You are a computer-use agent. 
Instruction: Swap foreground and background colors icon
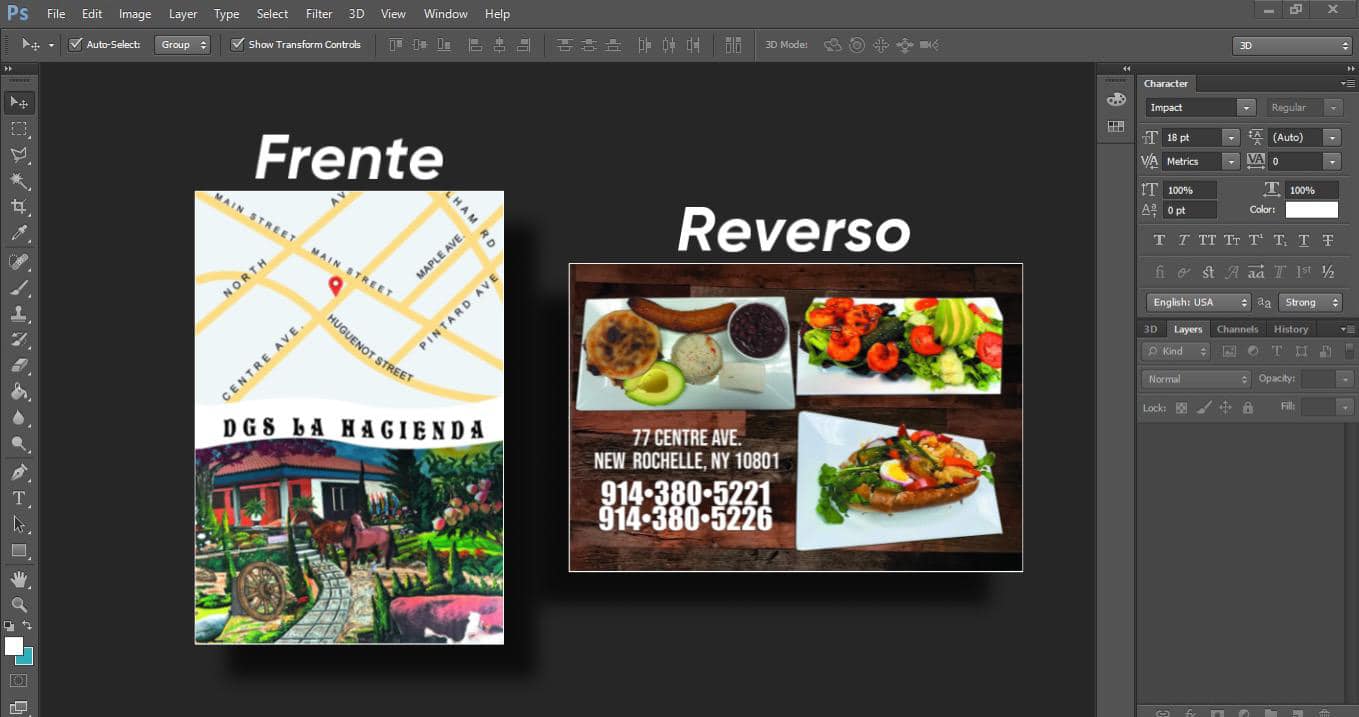point(28,626)
